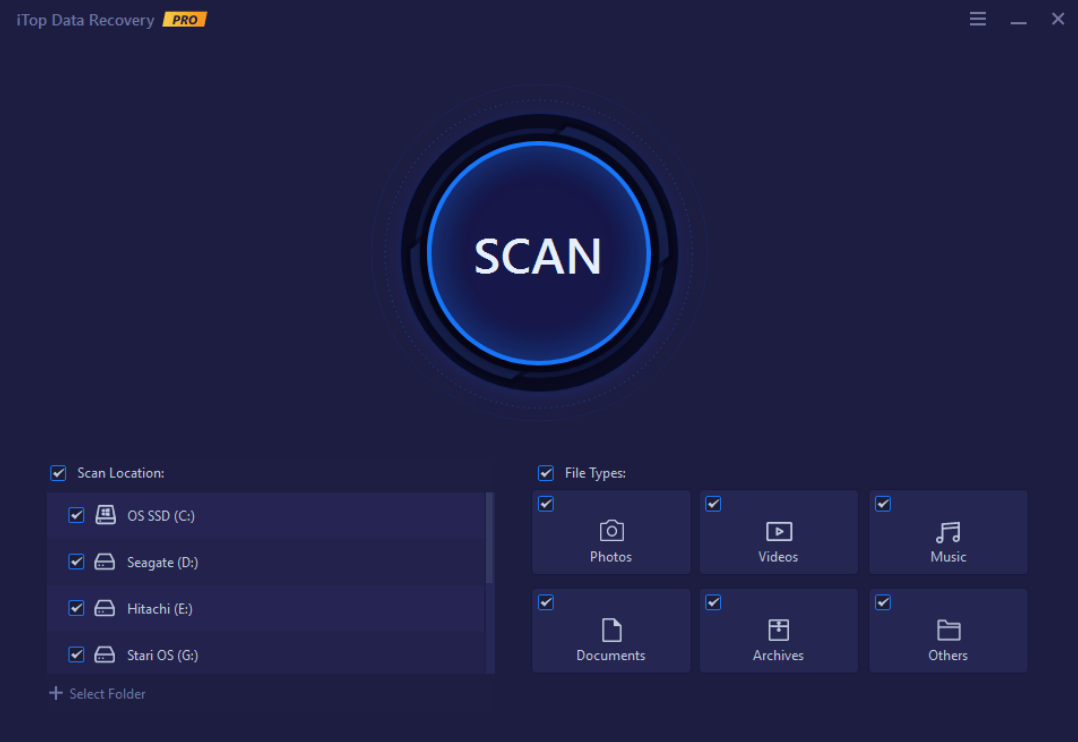This screenshot has height=742, width=1078.
Task: Select the Hitachi (E:) label
Action: point(160,609)
